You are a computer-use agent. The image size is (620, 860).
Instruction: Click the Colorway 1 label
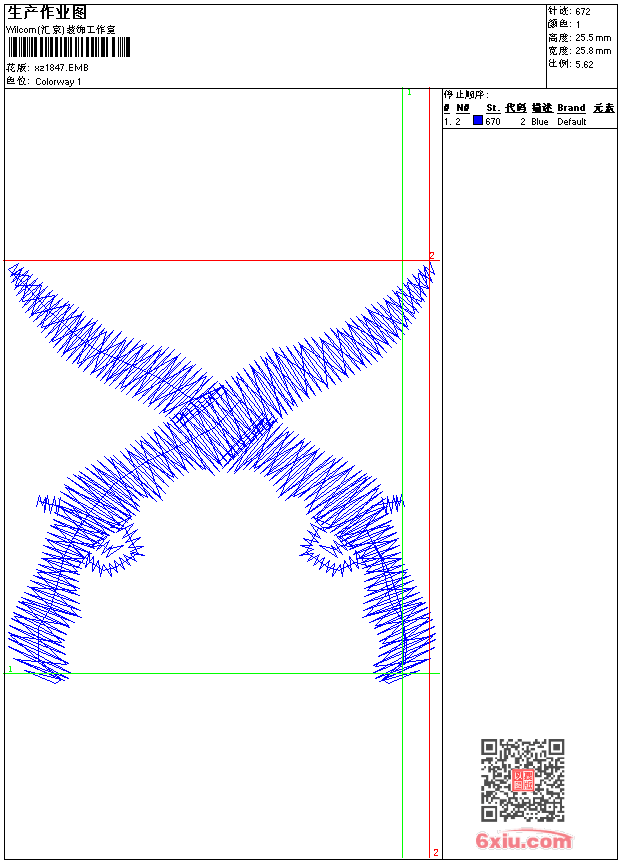[59, 81]
